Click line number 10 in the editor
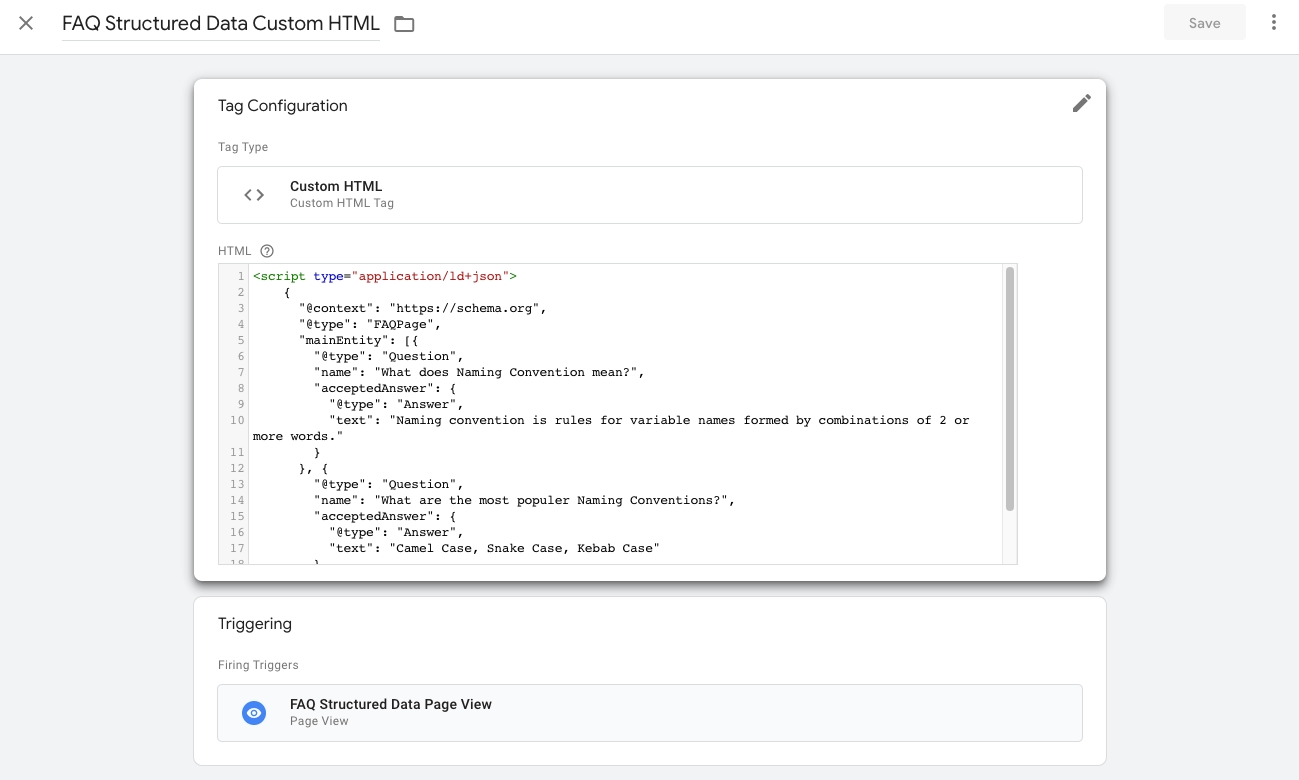This screenshot has height=780, width=1299. [x=235, y=420]
